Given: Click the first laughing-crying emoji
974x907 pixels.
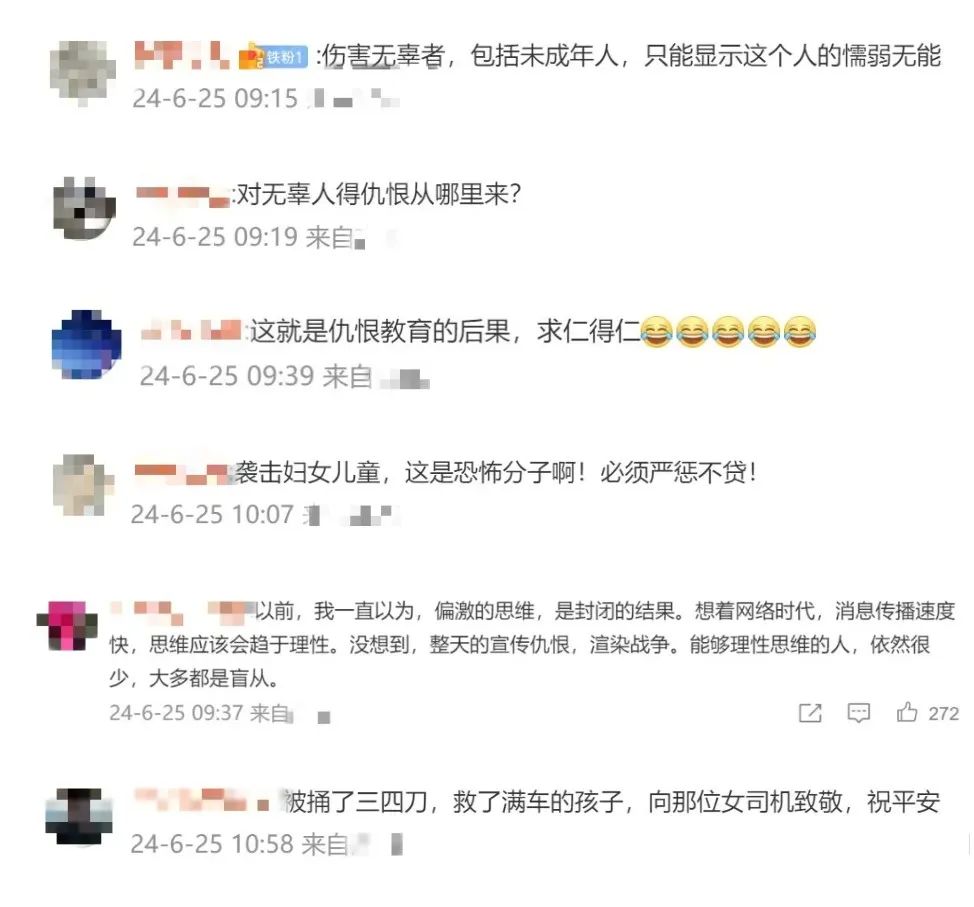Looking at the screenshot, I should click(x=656, y=331).
